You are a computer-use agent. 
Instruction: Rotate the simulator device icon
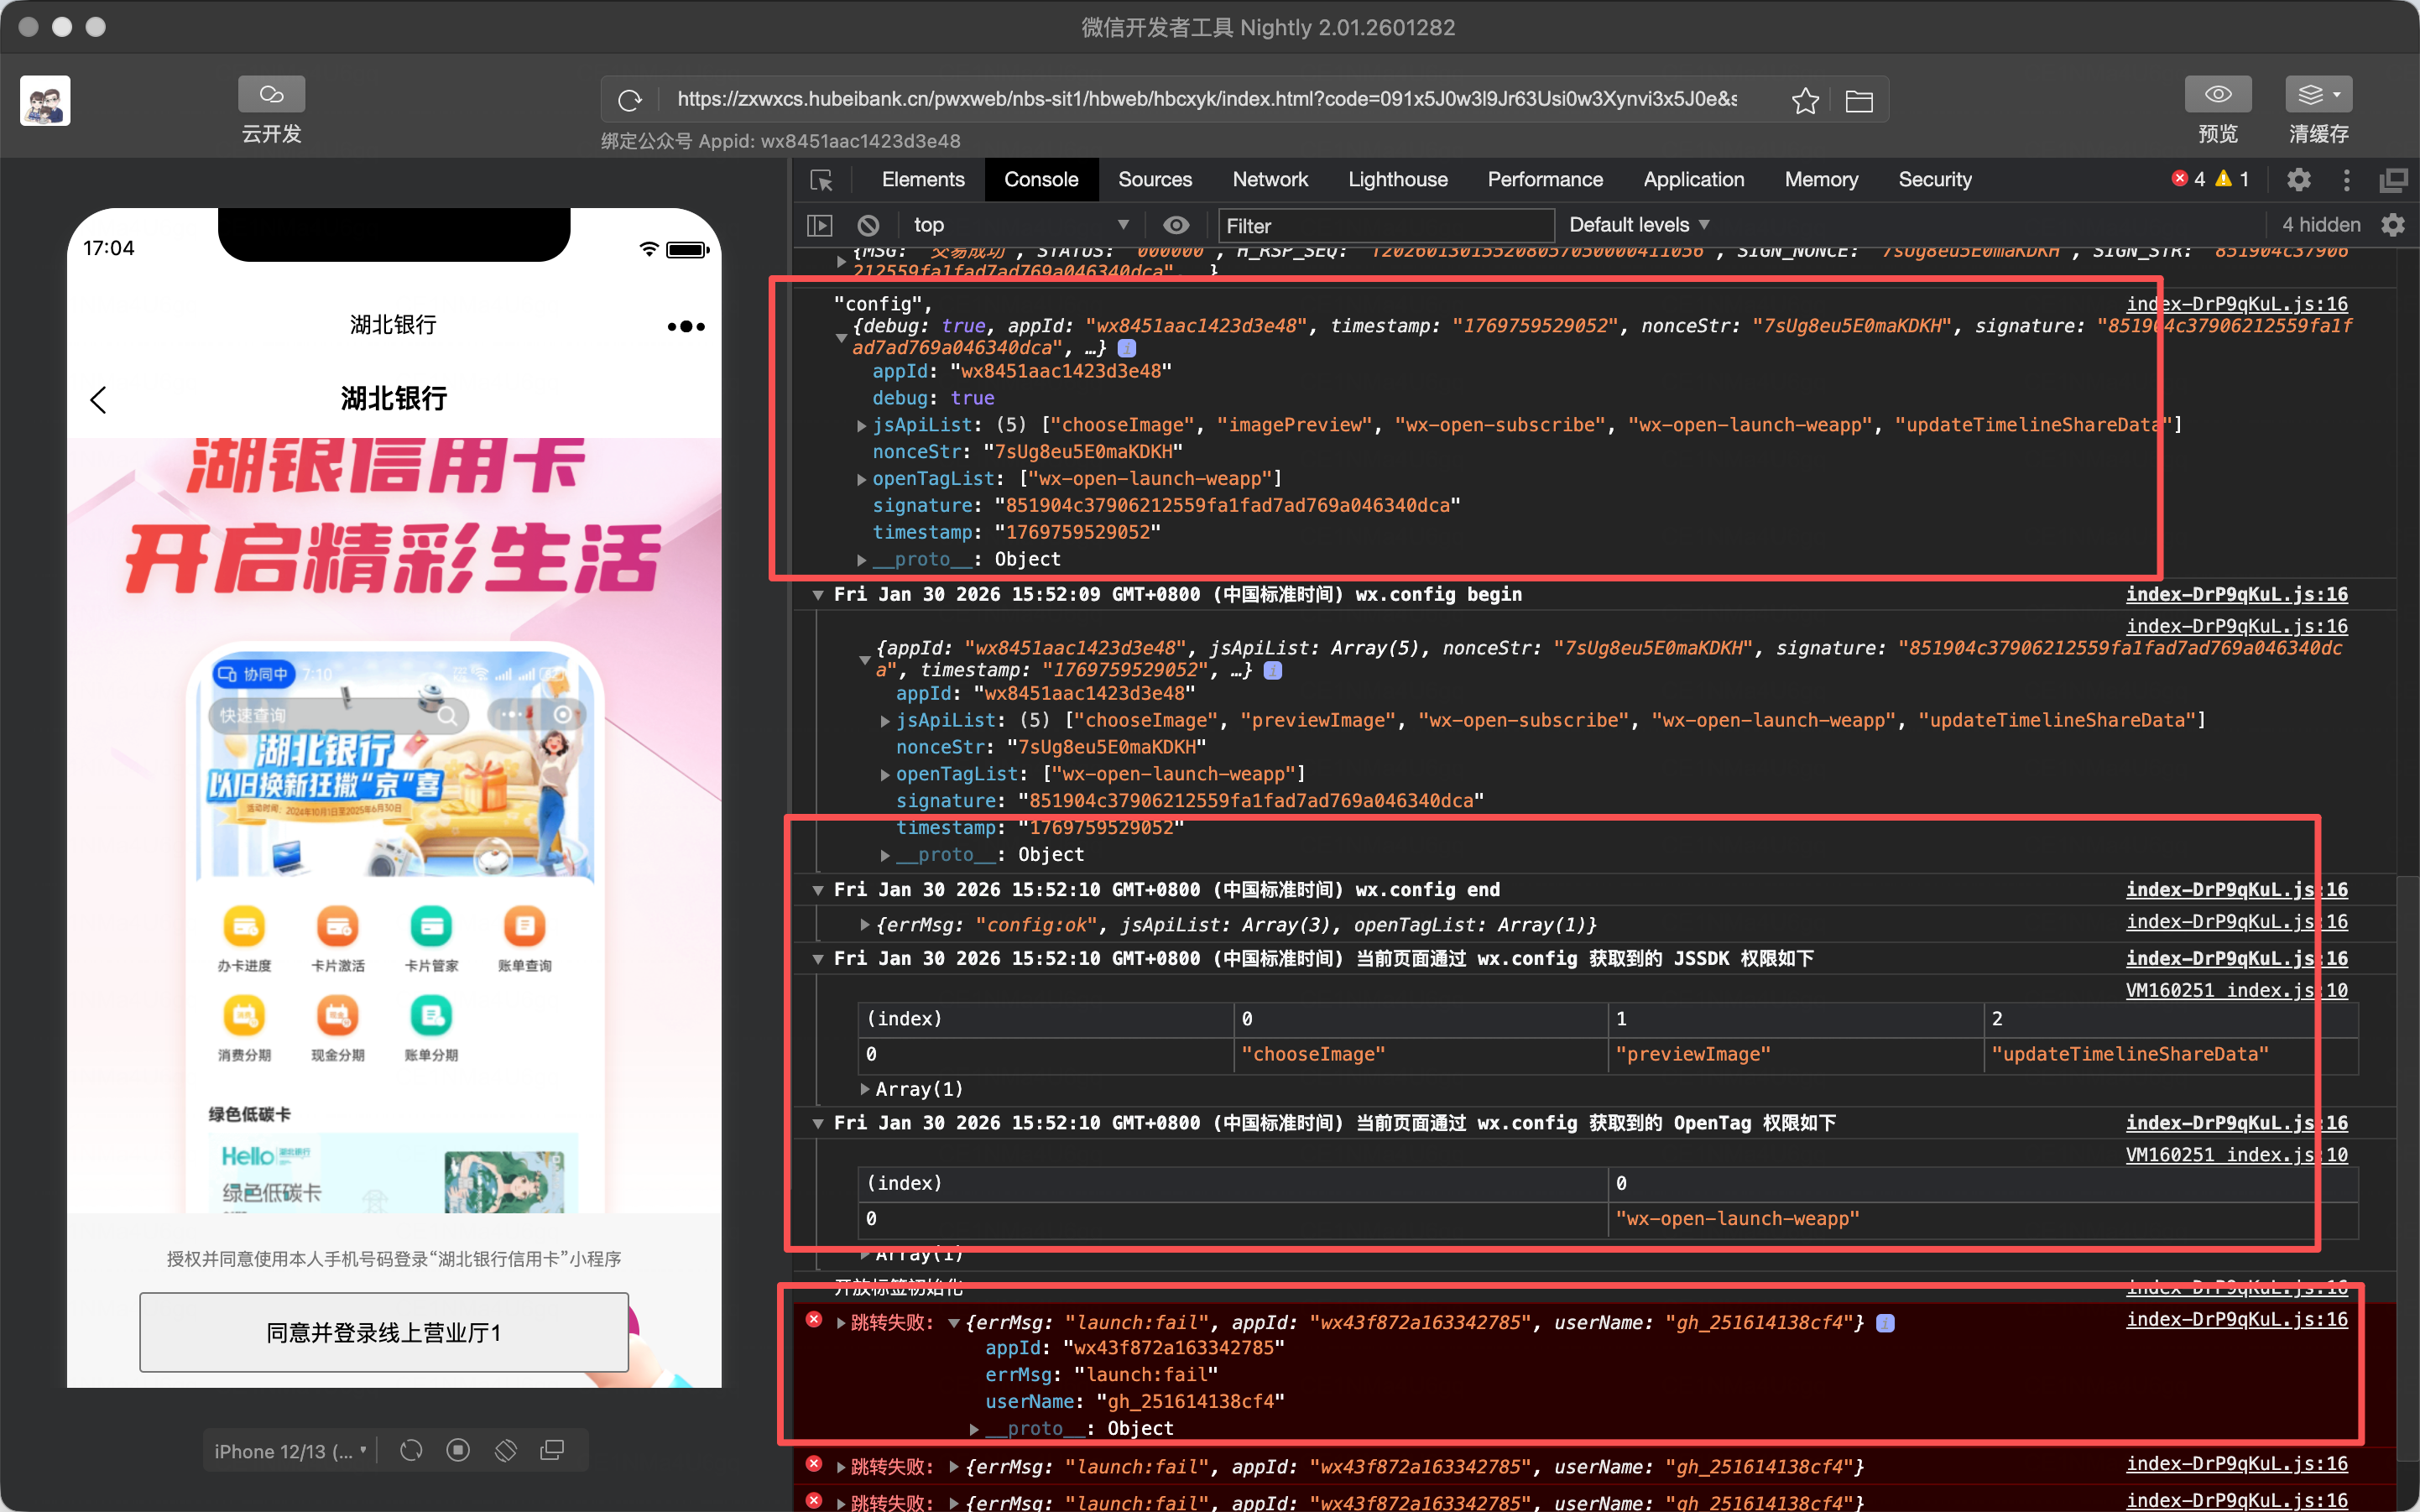point(506,1450)
